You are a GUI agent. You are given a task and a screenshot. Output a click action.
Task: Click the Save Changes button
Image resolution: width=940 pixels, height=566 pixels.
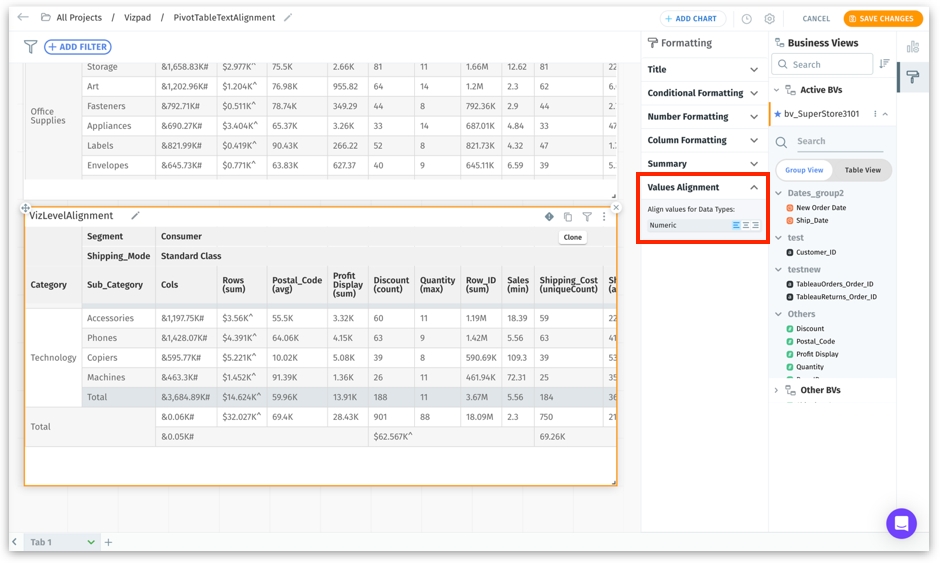click(x=882, y=19)
